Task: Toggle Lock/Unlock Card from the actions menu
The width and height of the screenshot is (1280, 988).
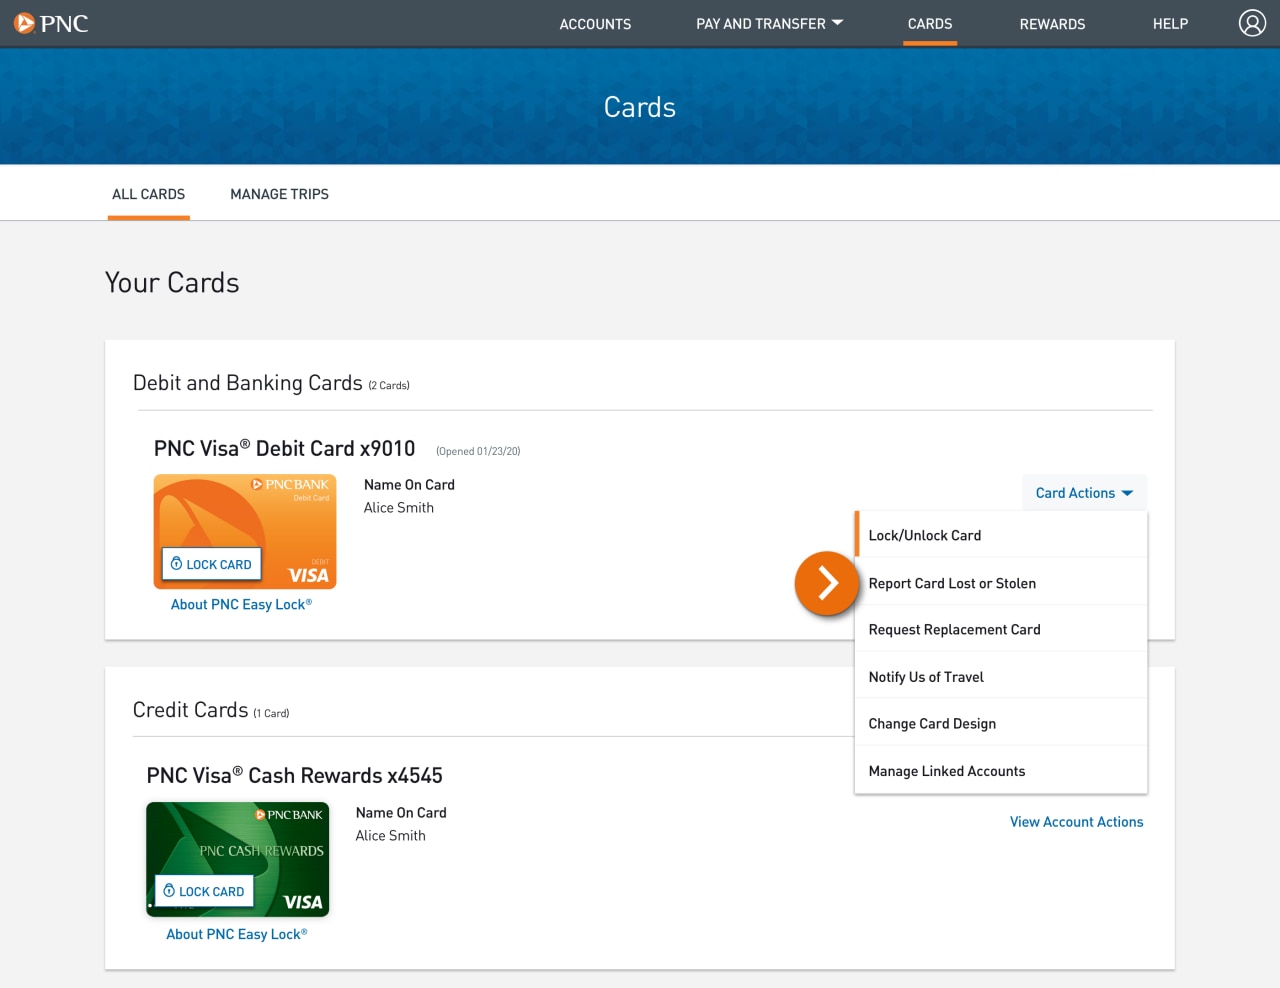Action: (x=924, y=534)
